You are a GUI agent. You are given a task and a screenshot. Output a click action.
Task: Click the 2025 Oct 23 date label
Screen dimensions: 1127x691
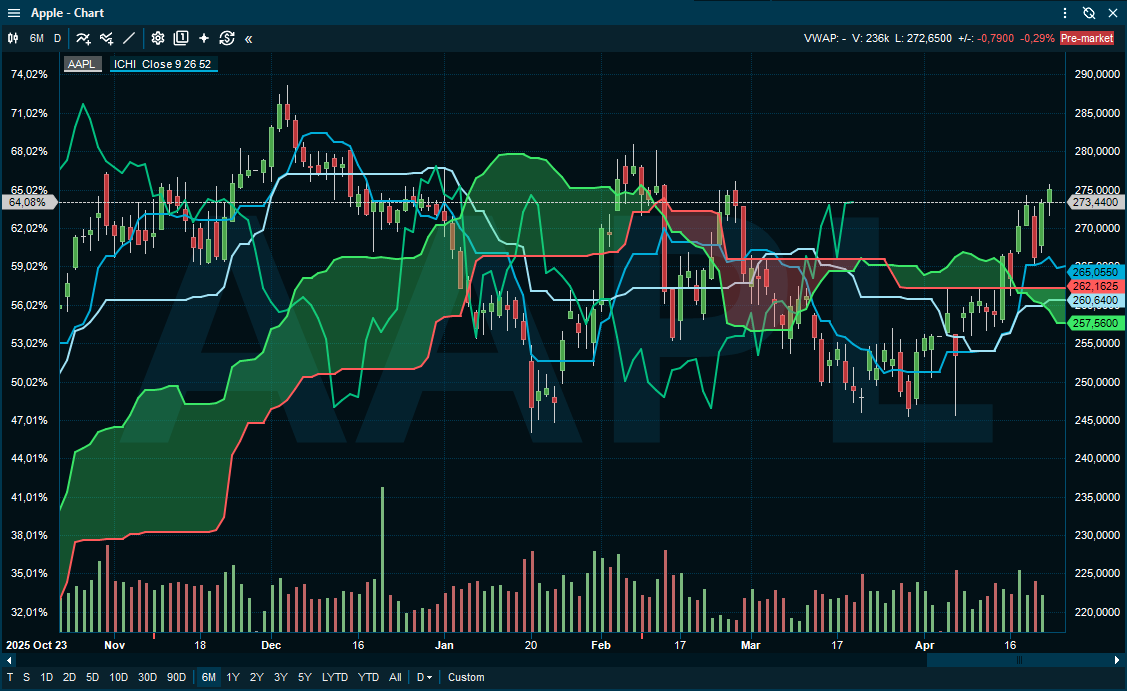[x=37, y=645]
